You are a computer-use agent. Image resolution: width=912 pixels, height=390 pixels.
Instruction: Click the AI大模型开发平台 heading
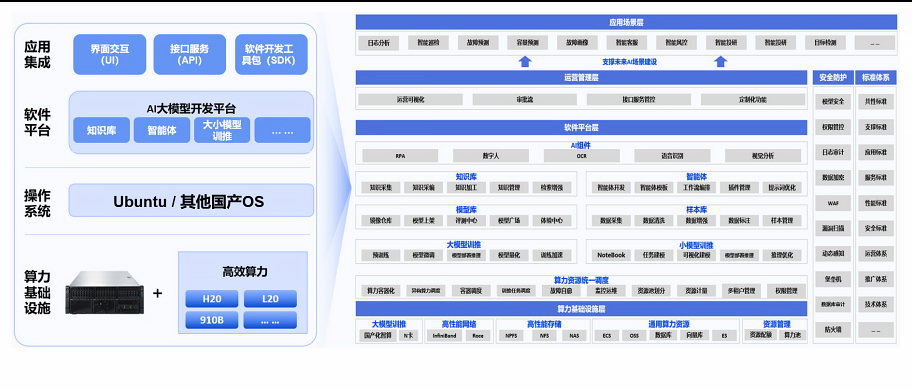tap(191, 109)
